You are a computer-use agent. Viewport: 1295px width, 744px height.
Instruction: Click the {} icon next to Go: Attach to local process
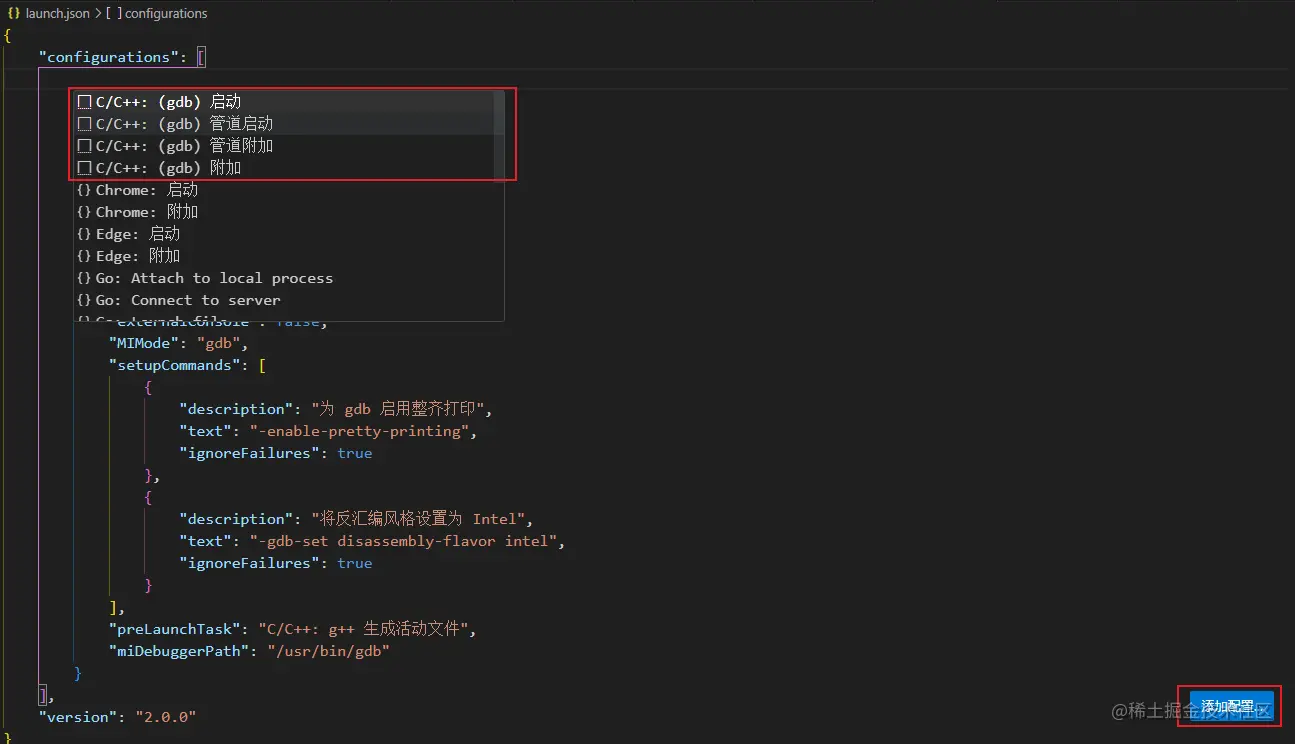[84, 277]
